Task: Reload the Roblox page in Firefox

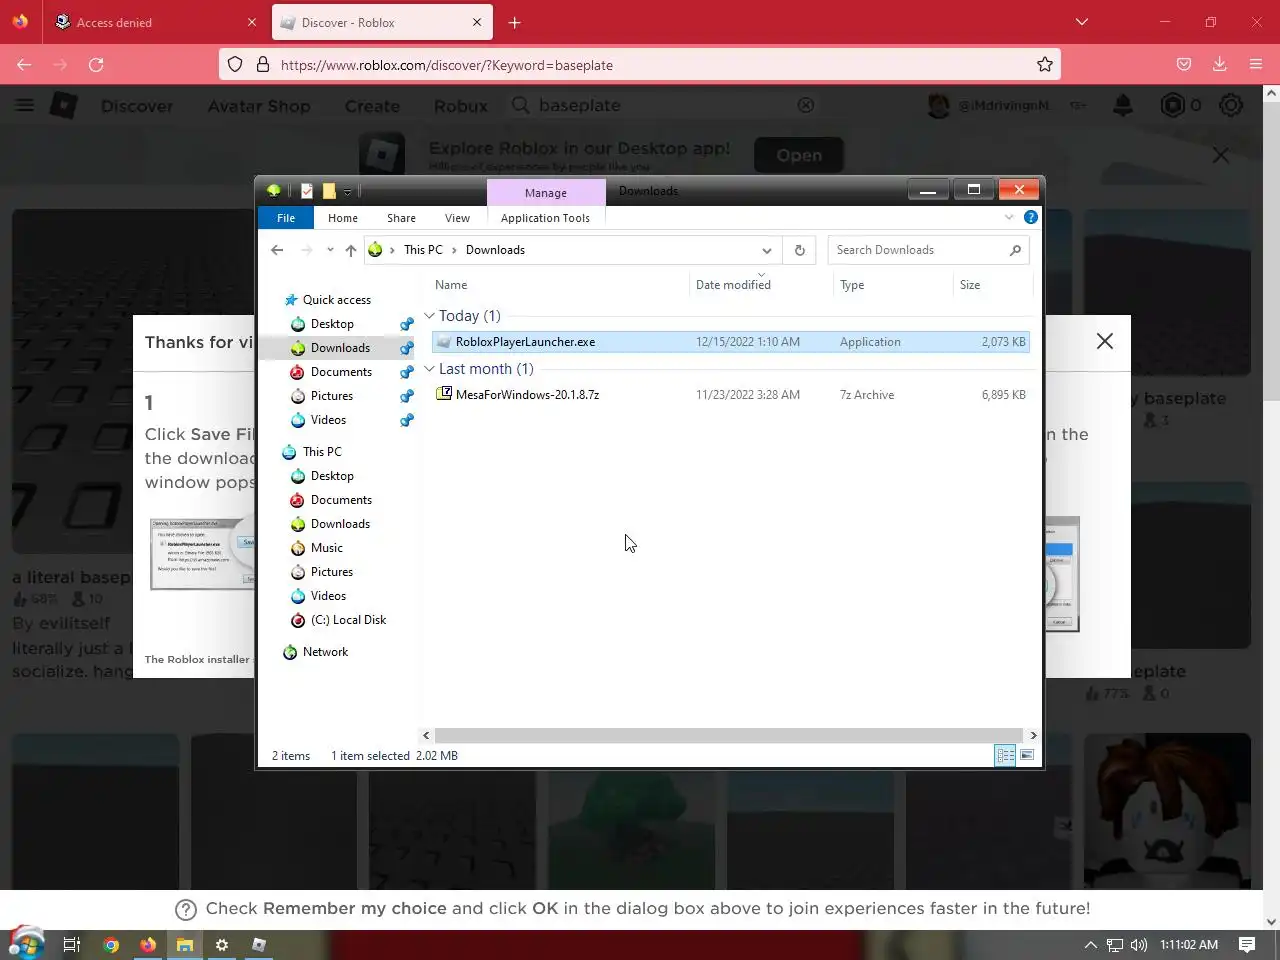Action: [96, 65]
